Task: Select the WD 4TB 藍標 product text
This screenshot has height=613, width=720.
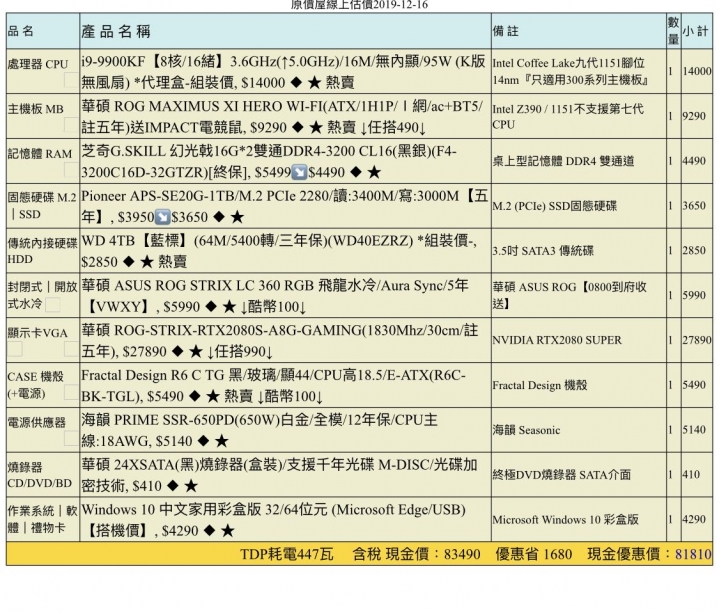Action: [279, 251]
